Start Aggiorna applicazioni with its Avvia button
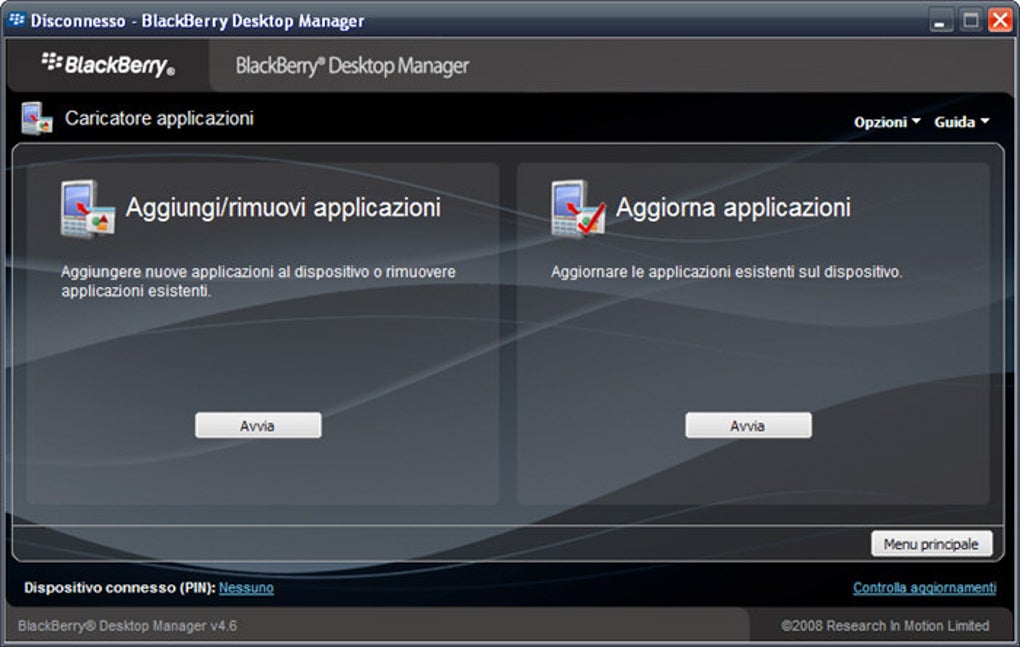 [x=748, y=425]
